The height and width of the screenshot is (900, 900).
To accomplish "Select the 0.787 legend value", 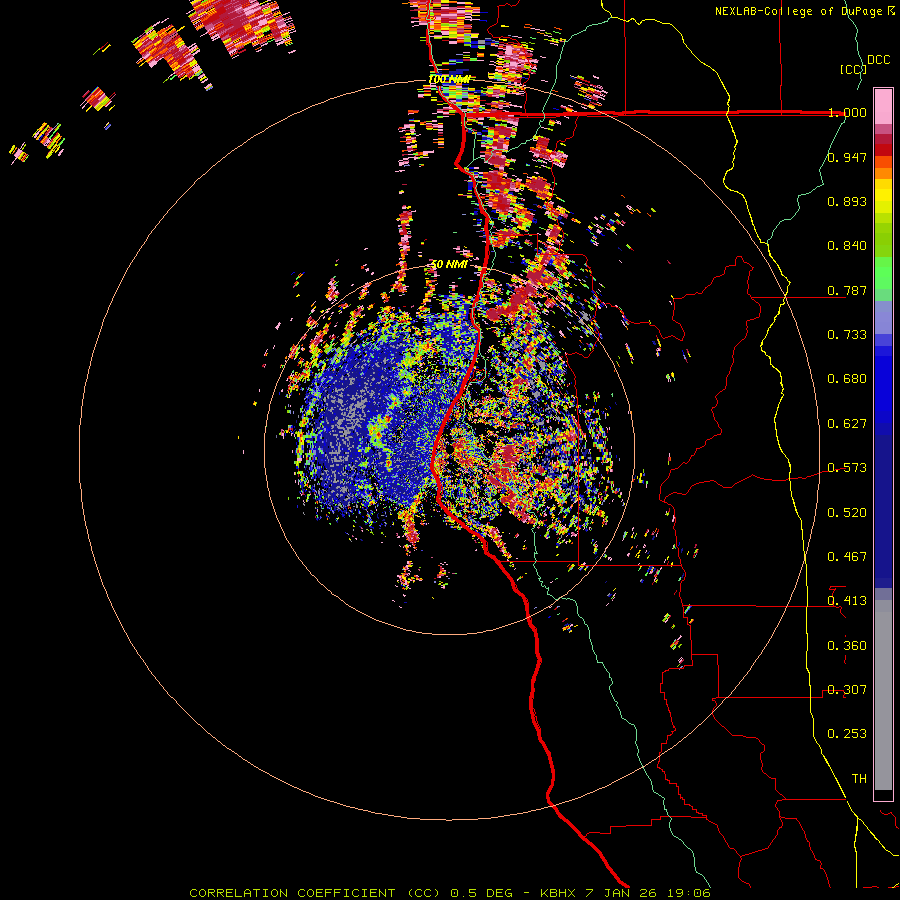I will (847, 290).
